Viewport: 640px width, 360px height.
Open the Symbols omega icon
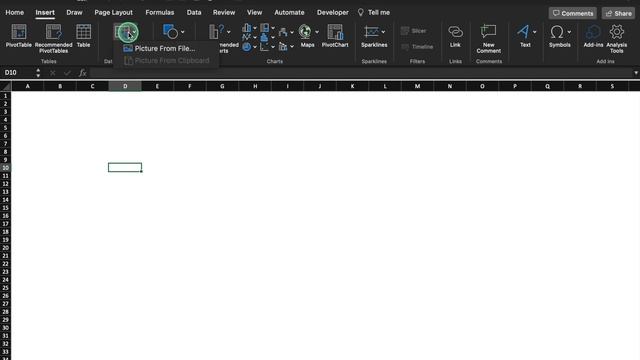(x=557, y=32)
